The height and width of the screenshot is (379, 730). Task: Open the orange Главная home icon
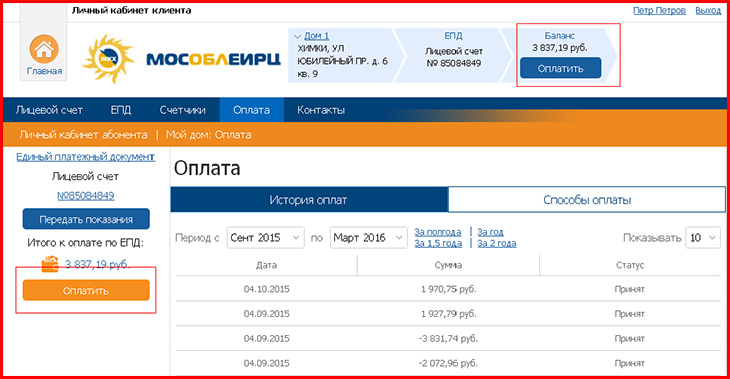pos(44,49)
